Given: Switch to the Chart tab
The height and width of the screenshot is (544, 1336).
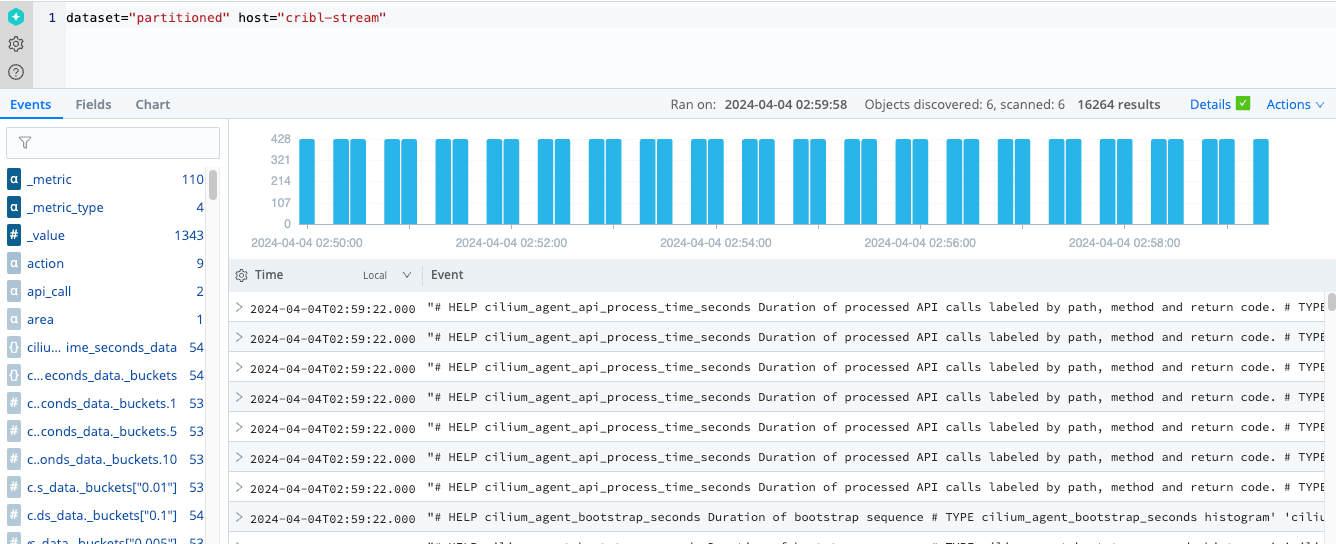Looking at the screenshot, I should coord(153,105).
